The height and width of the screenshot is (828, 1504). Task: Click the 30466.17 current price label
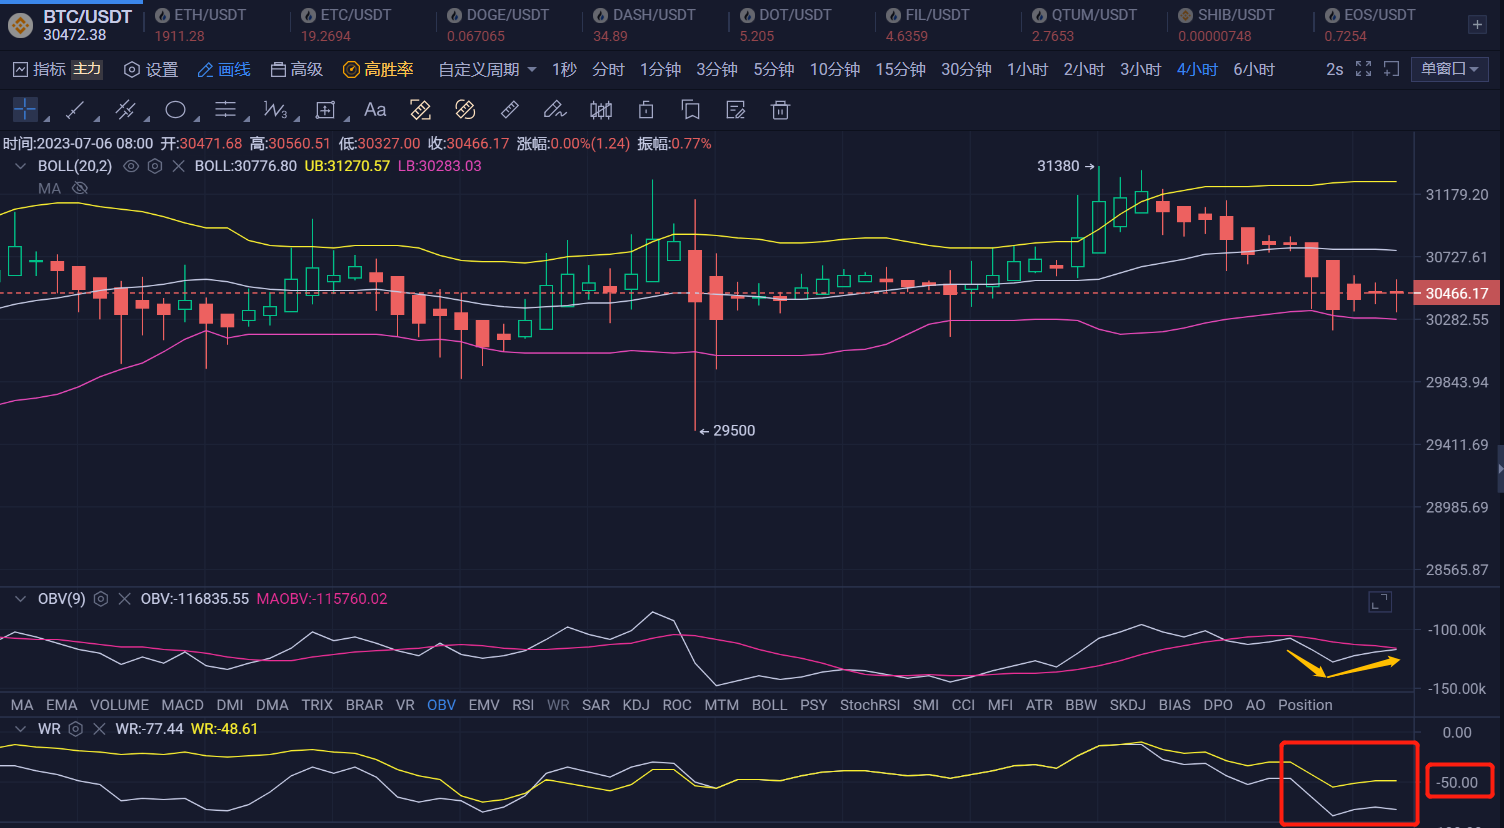(1457, 293)
